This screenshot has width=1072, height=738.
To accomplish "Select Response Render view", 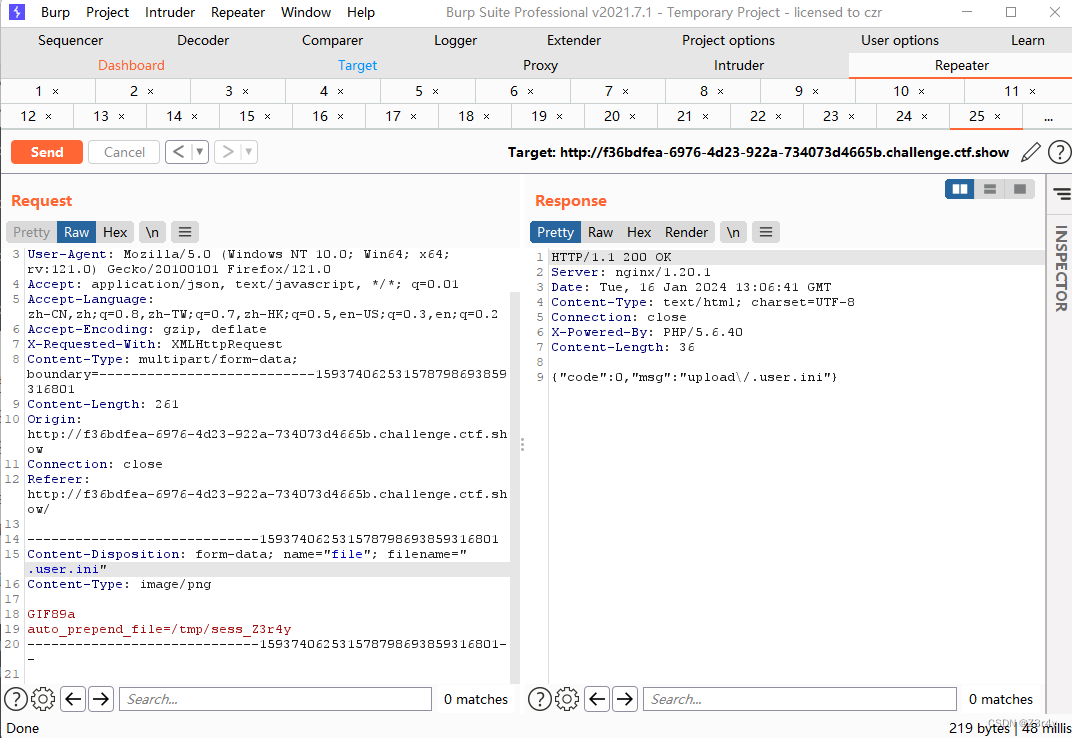I will tap(686, 232).
